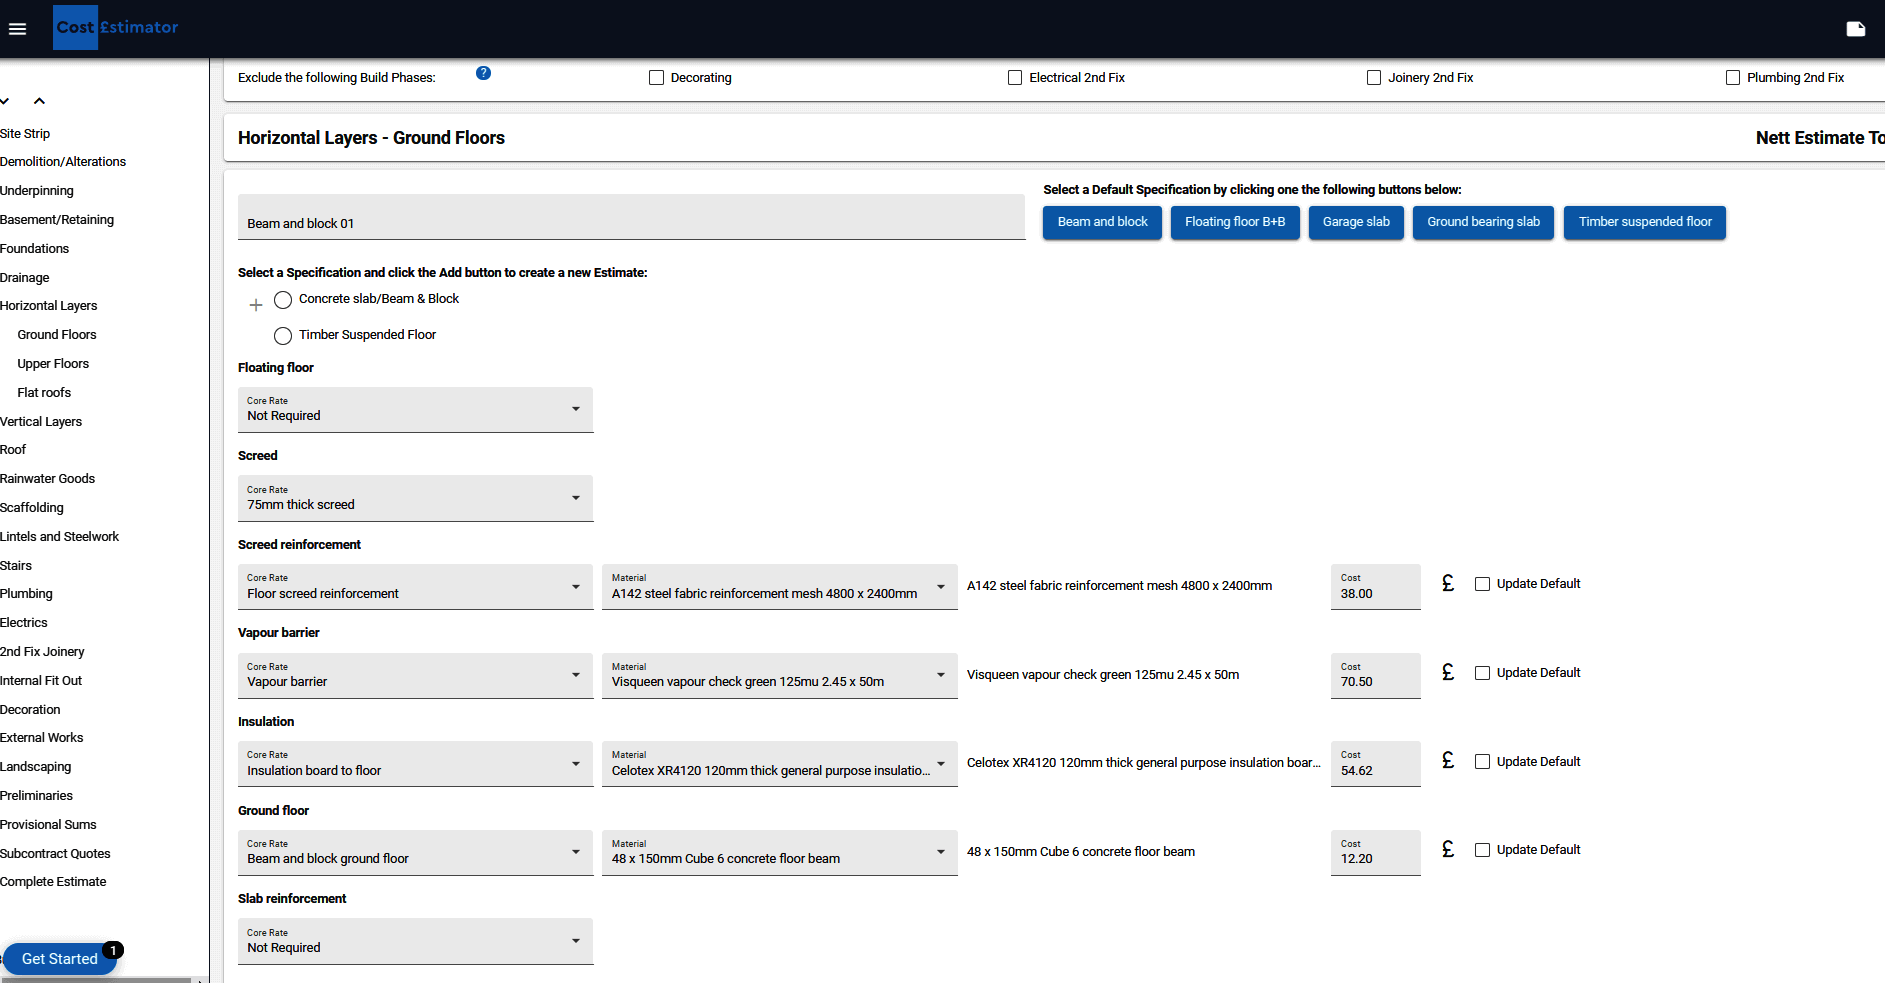Screen dimensions: 1885x983
Task: Open the new document icon in the top bar
Action: [1856, 29]
